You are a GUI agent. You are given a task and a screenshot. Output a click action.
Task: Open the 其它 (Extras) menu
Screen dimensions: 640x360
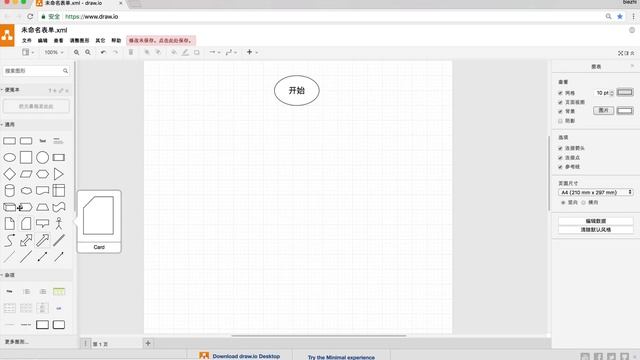pos(100,40)
